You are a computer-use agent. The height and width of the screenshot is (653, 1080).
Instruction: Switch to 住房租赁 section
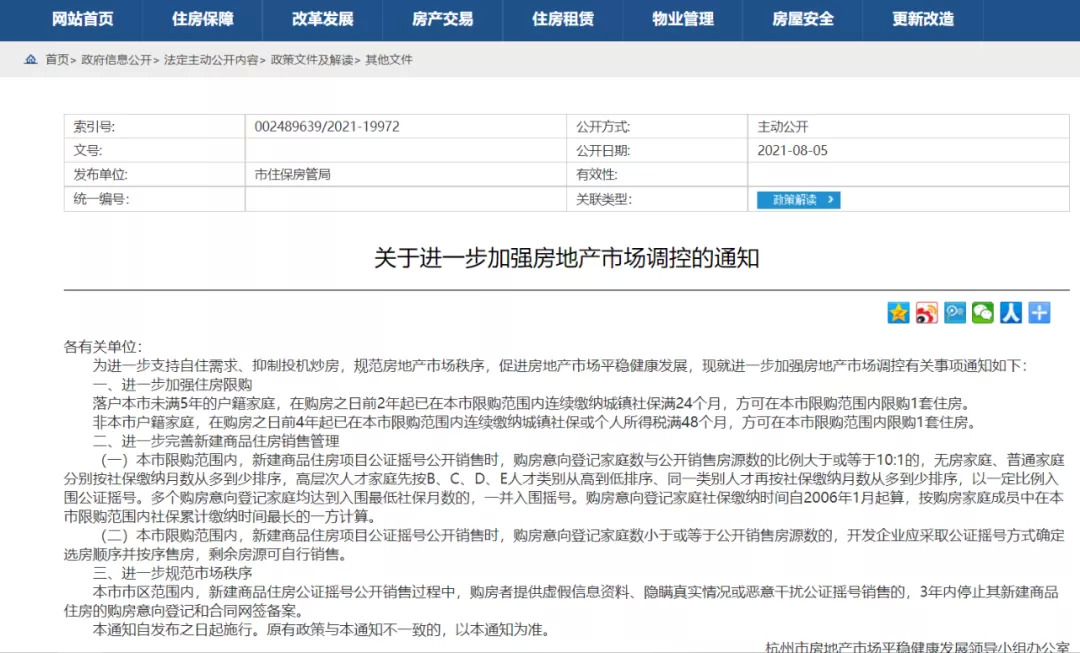pos(562,19)
